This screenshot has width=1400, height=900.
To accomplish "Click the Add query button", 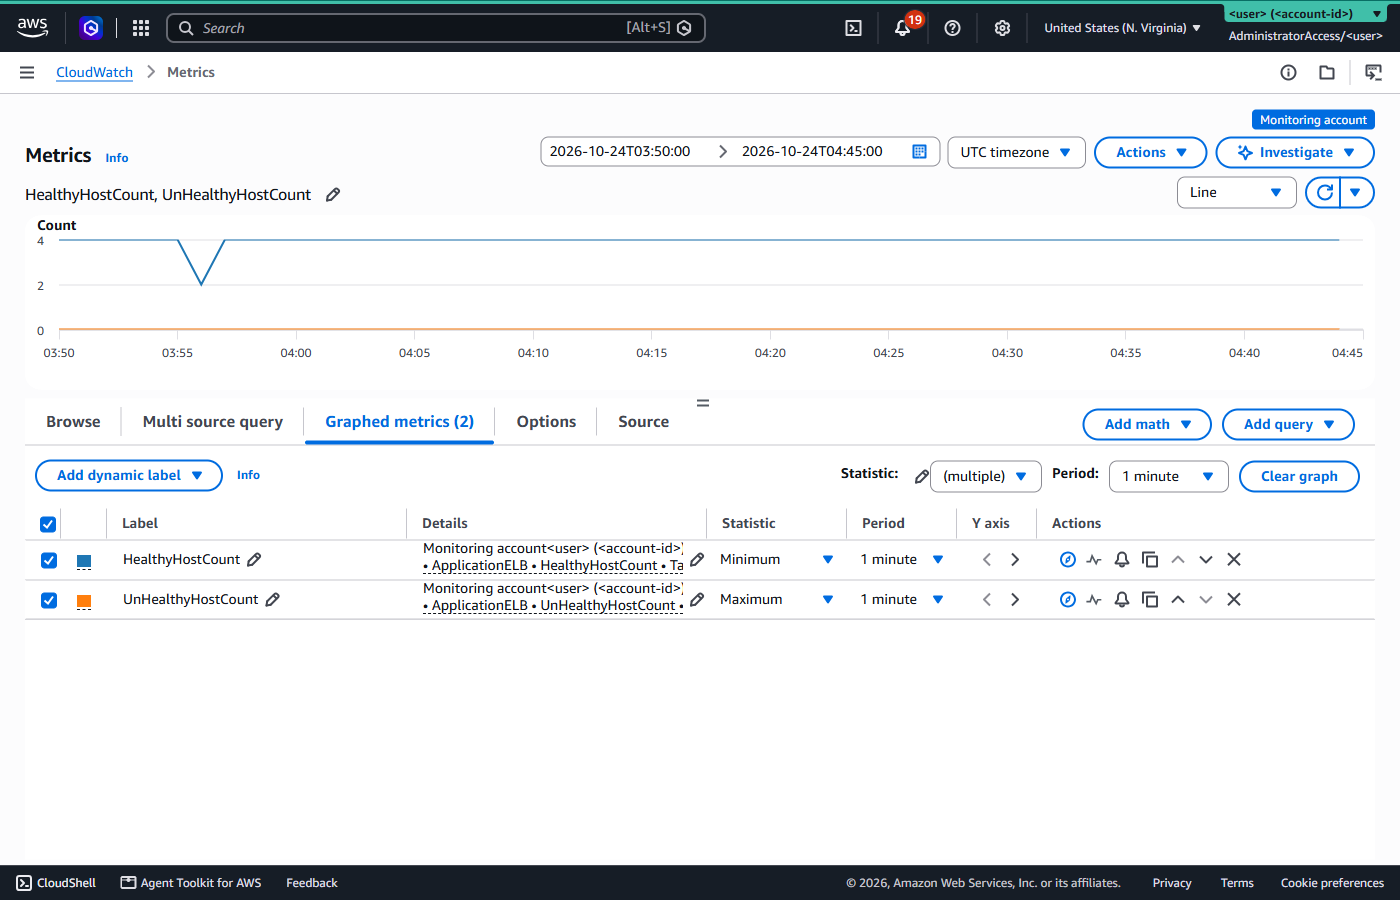I will [x=1288, y=424].
